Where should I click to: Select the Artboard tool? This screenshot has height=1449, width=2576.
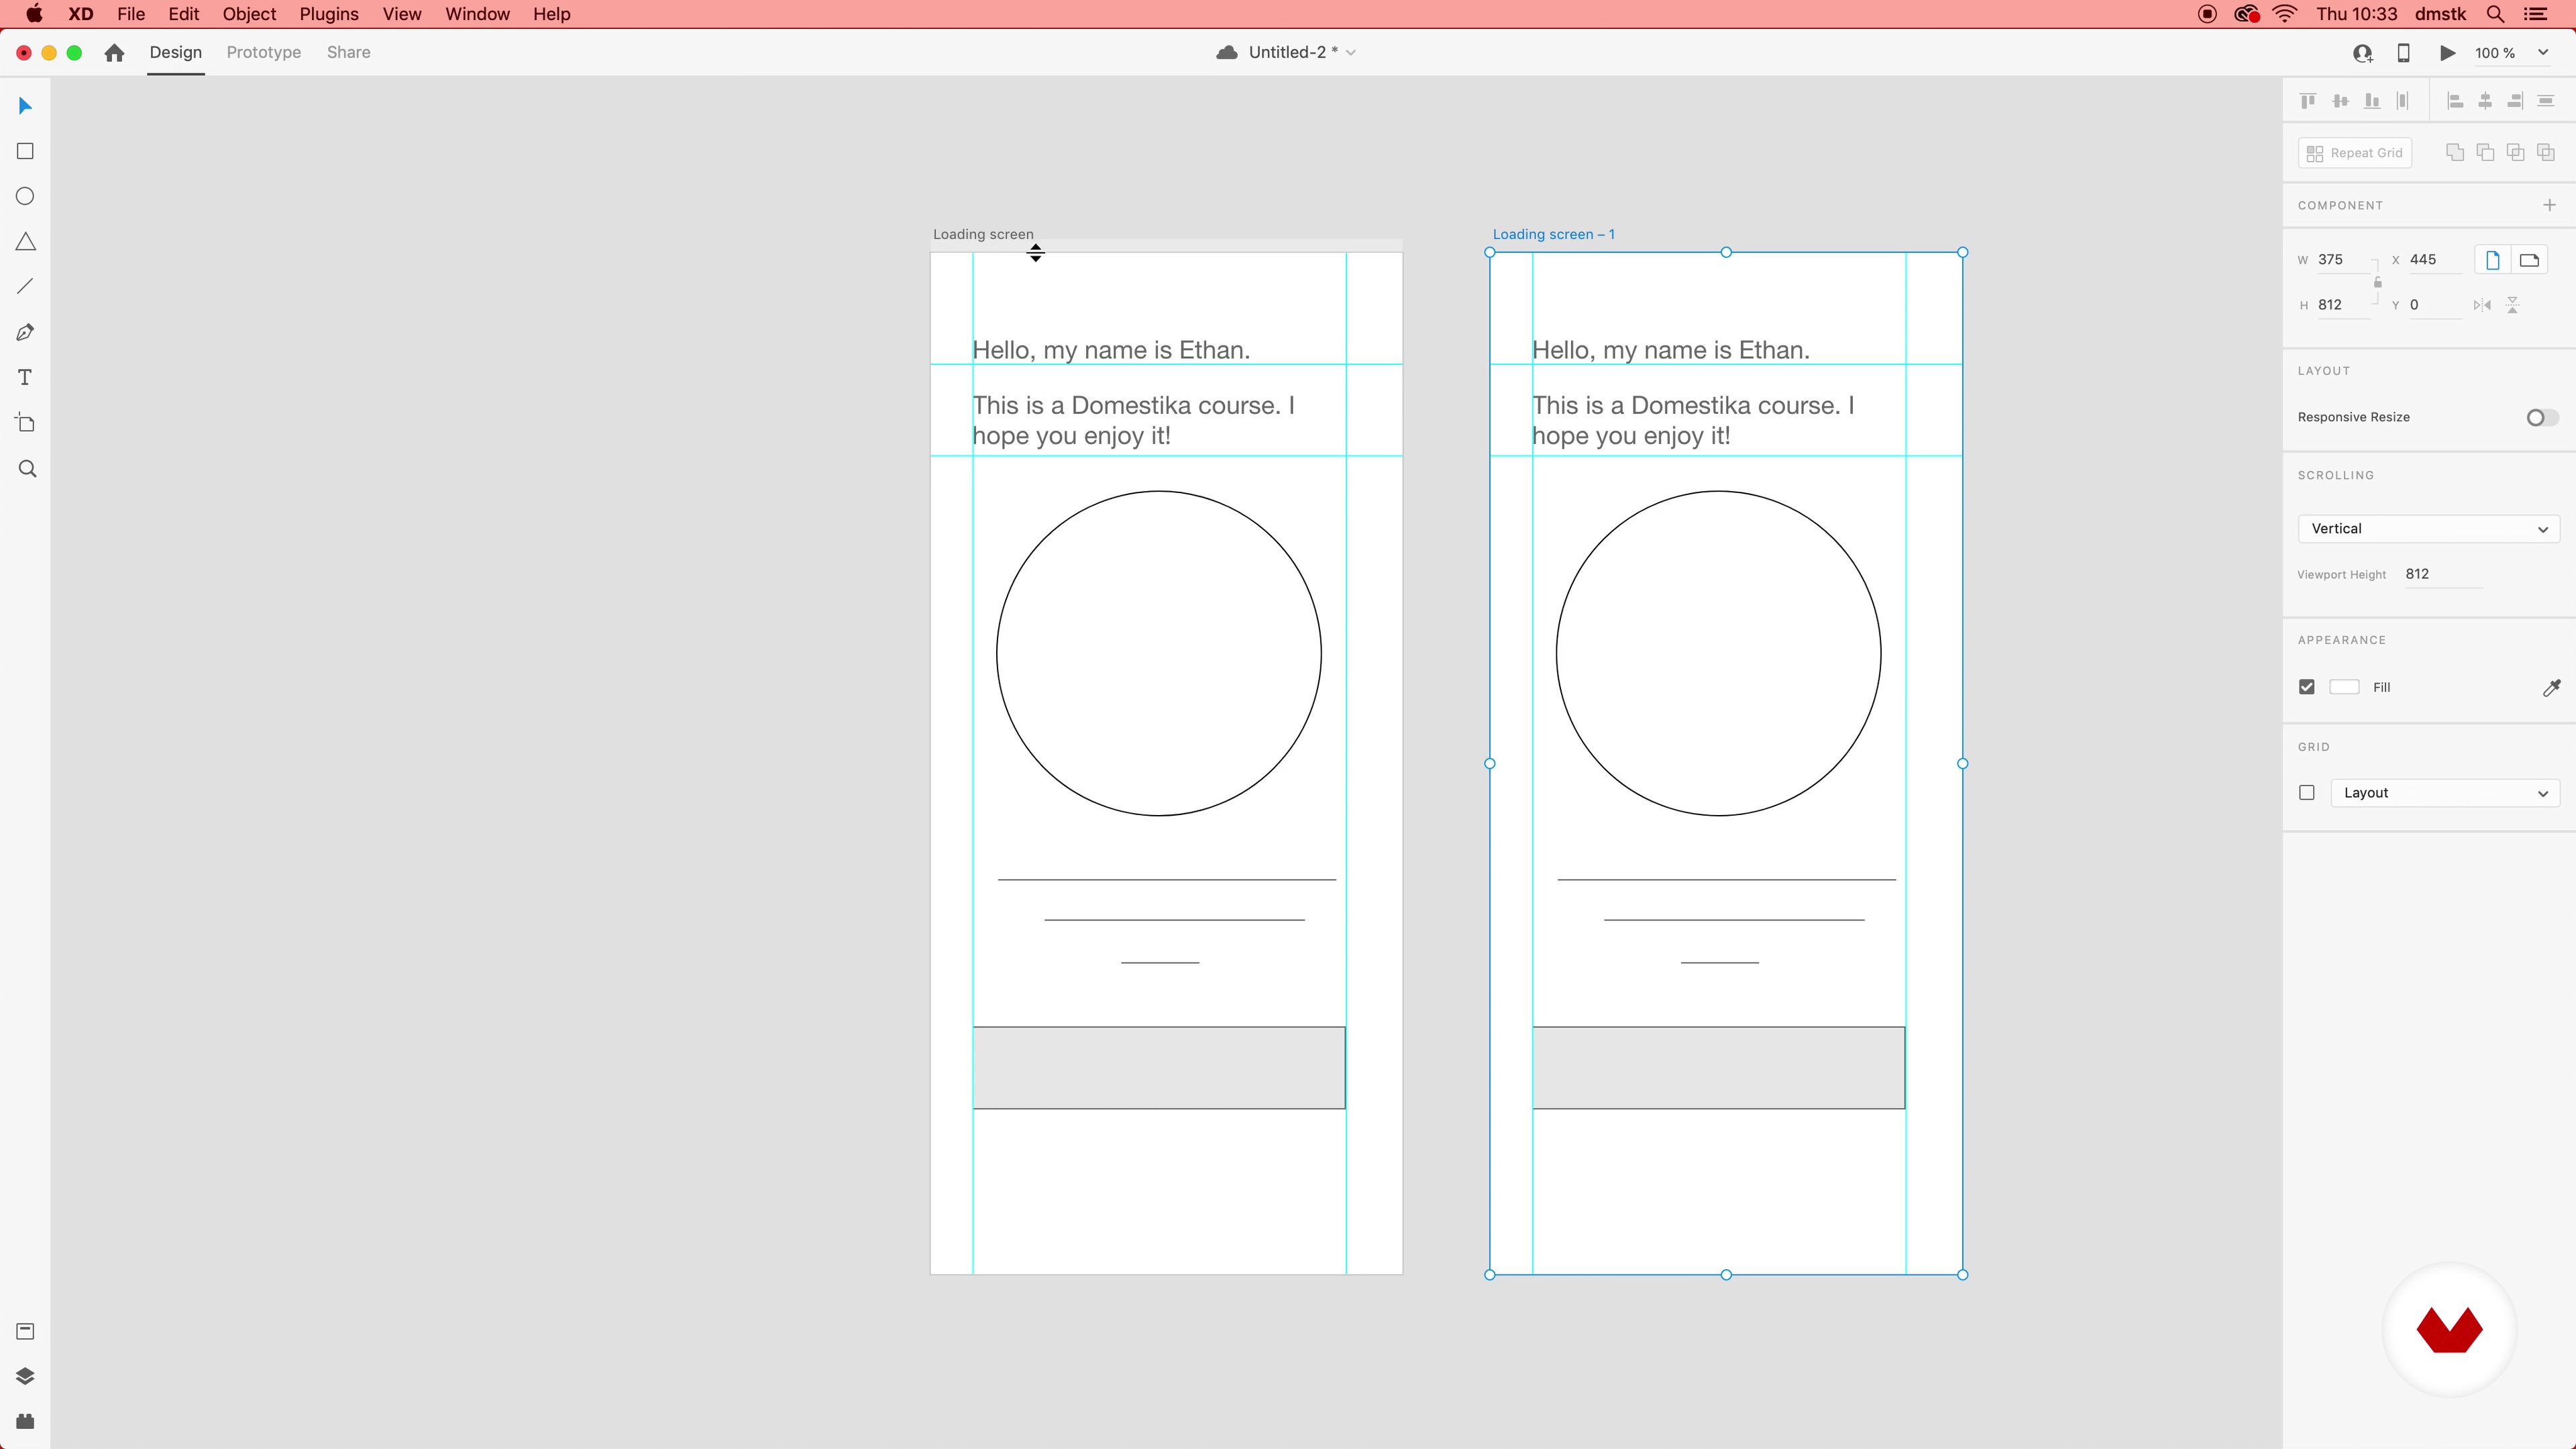pos(25,423)
